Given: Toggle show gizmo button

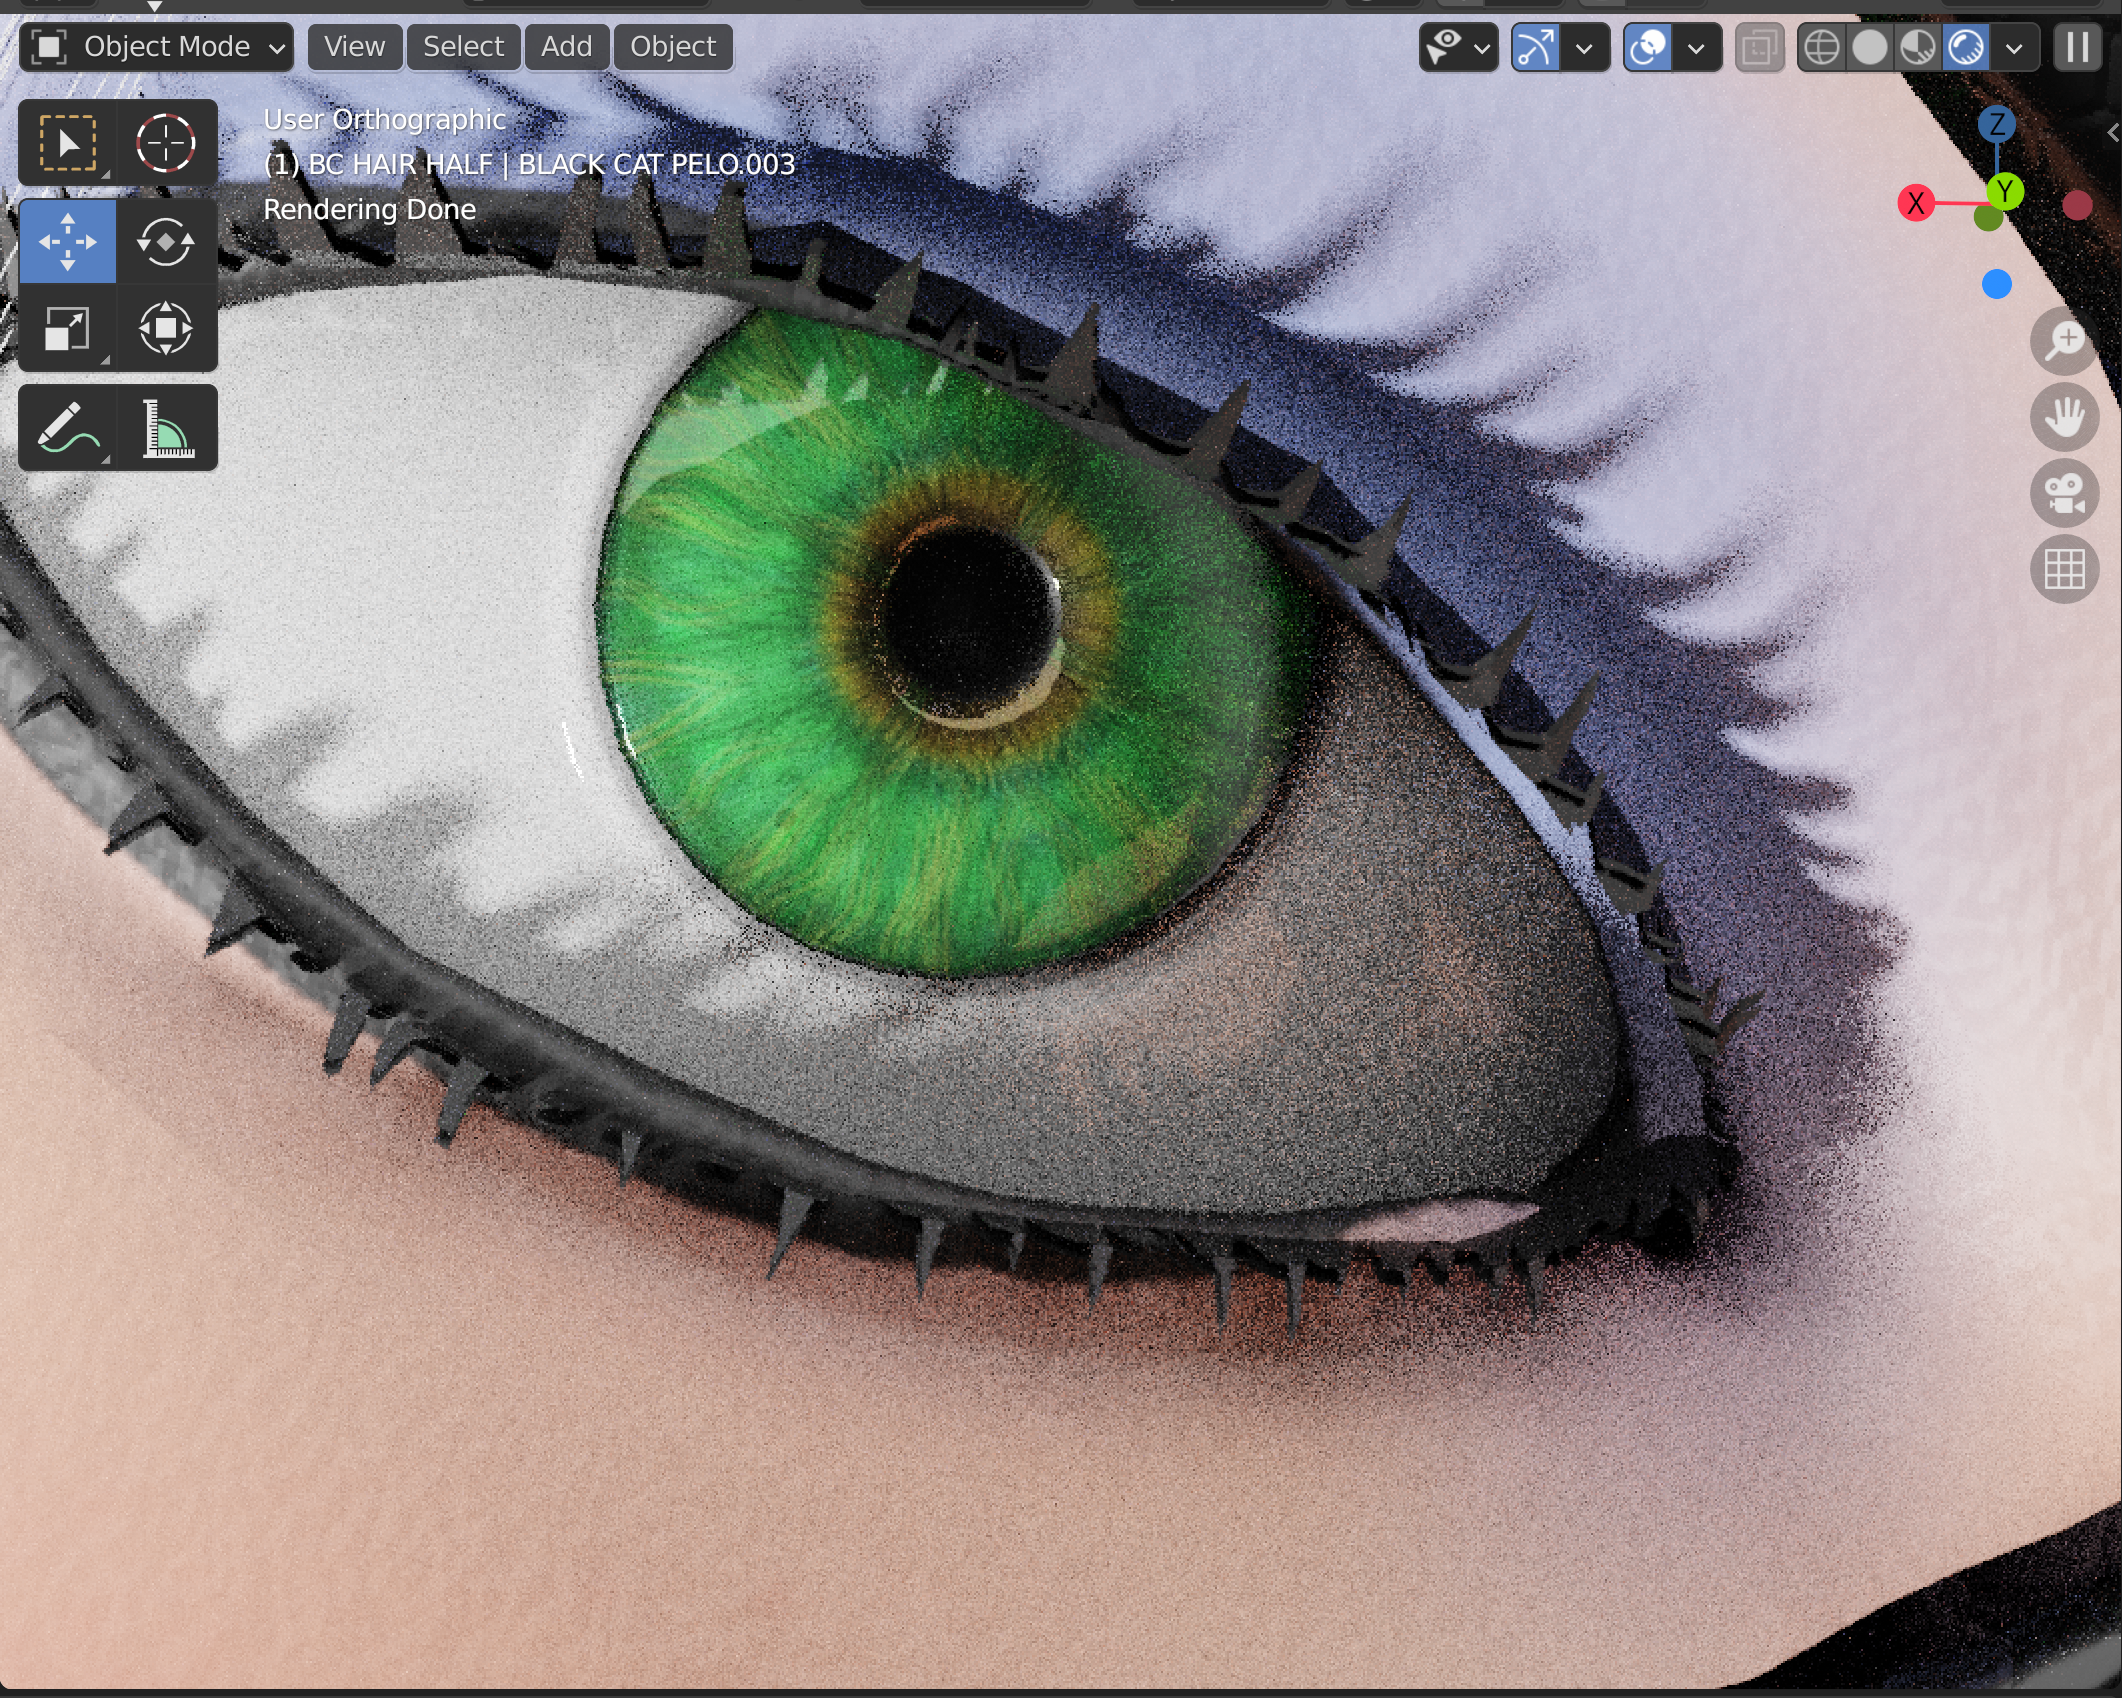Looking at the screenshot, I should click(x=1536, y=47).
